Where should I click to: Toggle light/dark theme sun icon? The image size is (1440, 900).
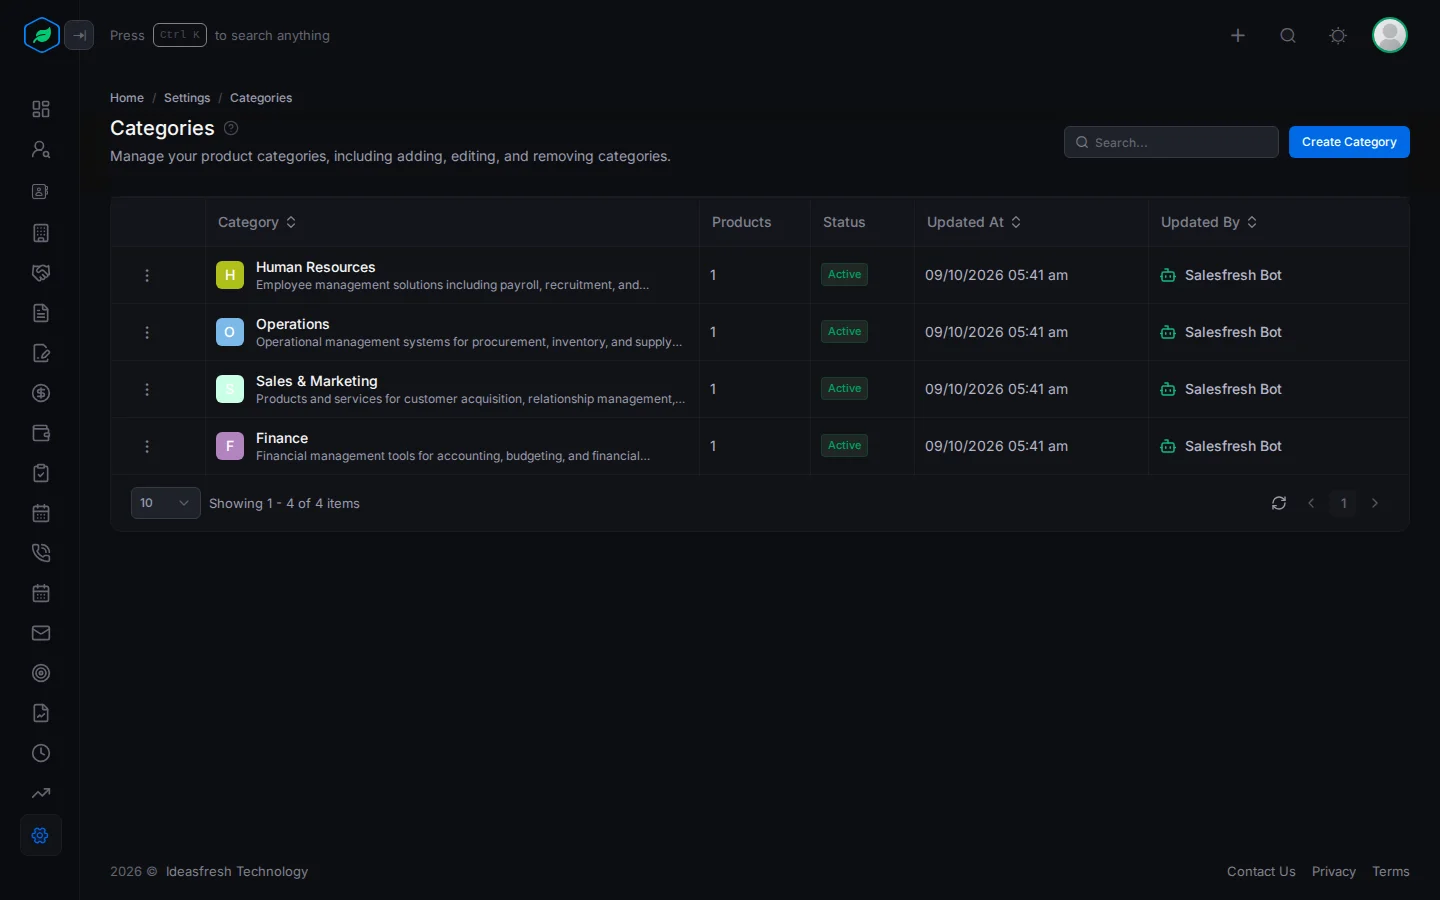coord(1338,35)
